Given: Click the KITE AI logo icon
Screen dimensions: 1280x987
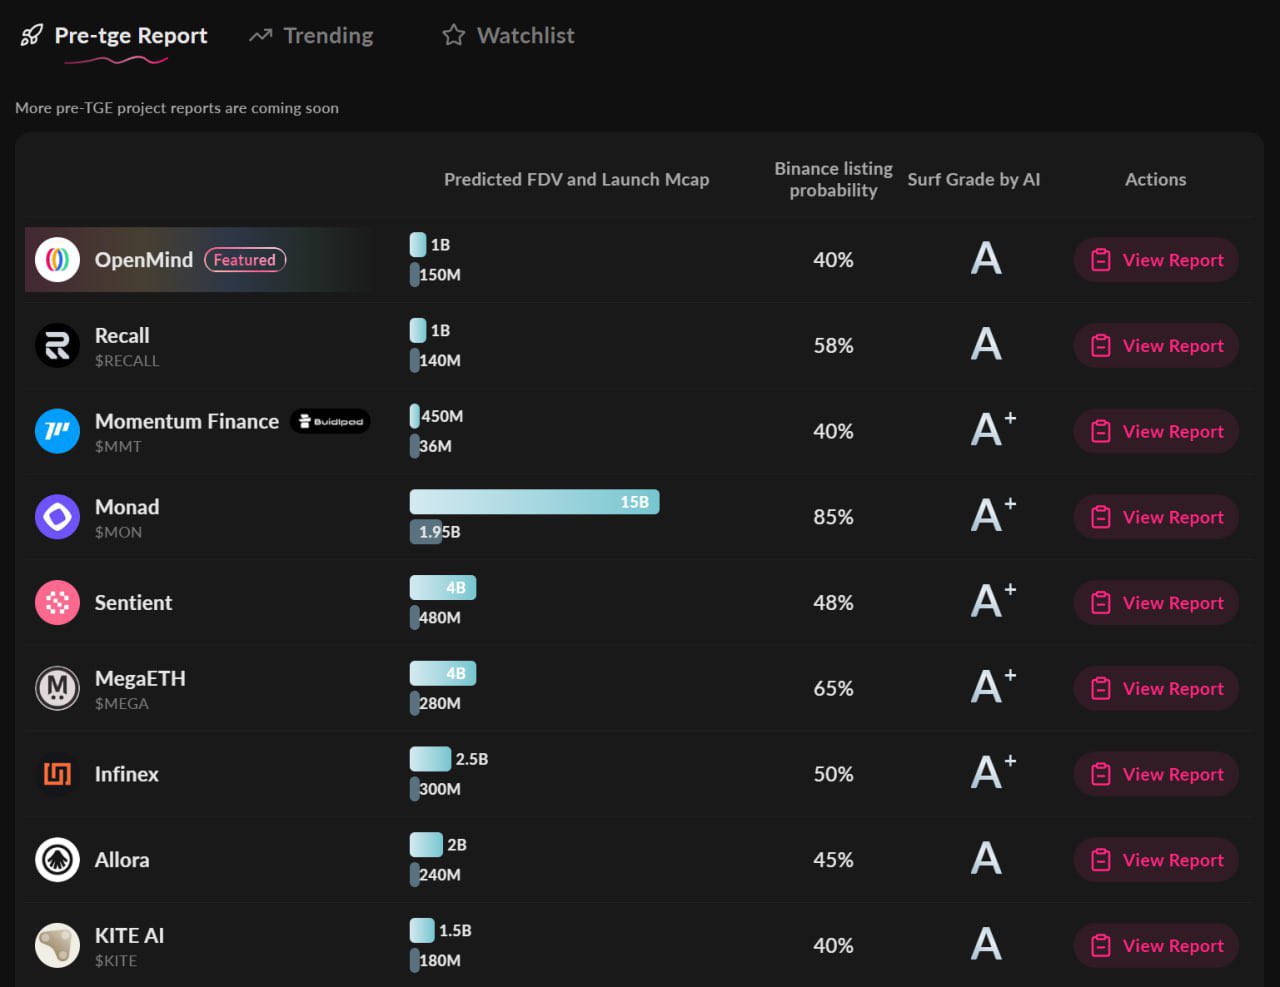Looking at the screenshot, I should [x=57, y=945].
